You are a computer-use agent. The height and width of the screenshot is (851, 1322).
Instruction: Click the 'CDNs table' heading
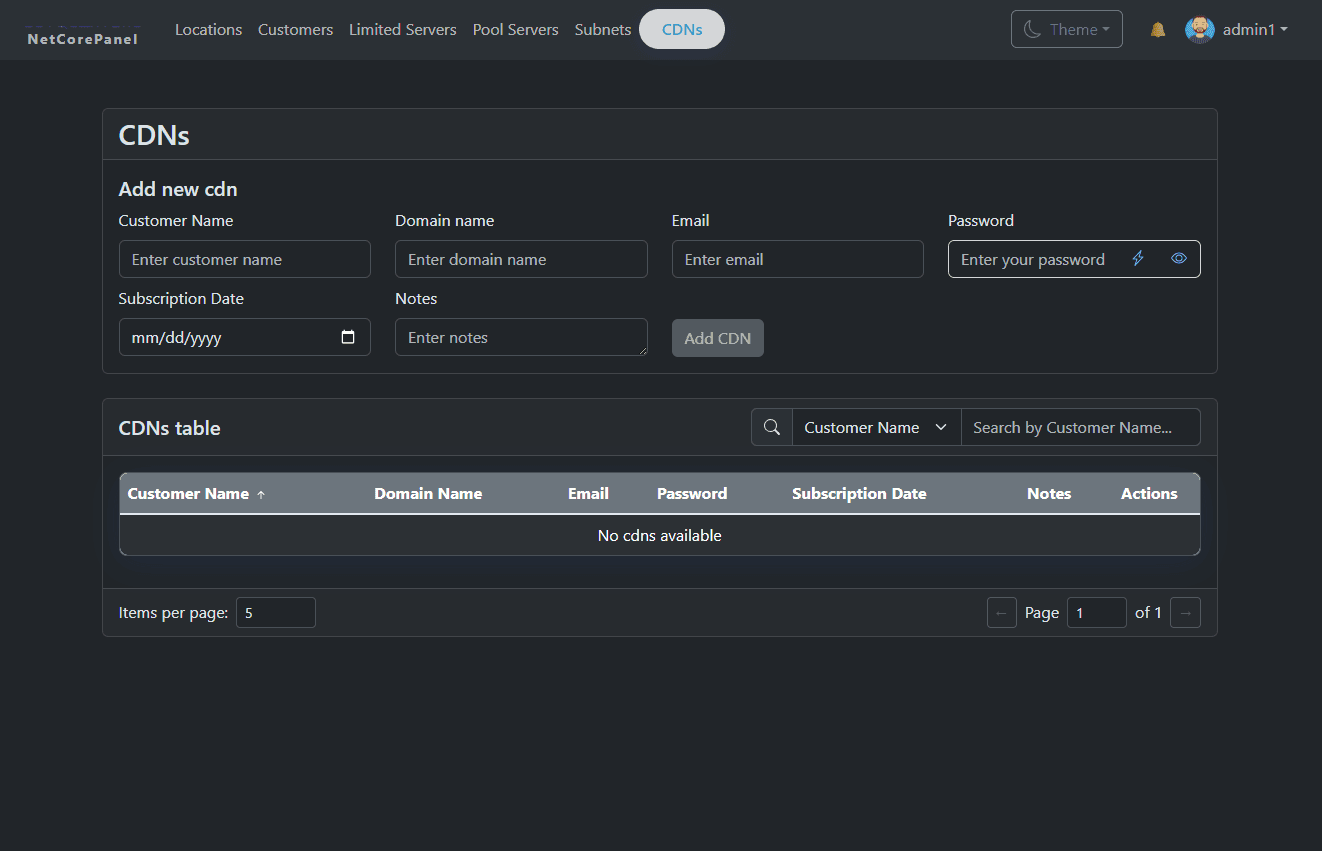[x=170, y=428]
